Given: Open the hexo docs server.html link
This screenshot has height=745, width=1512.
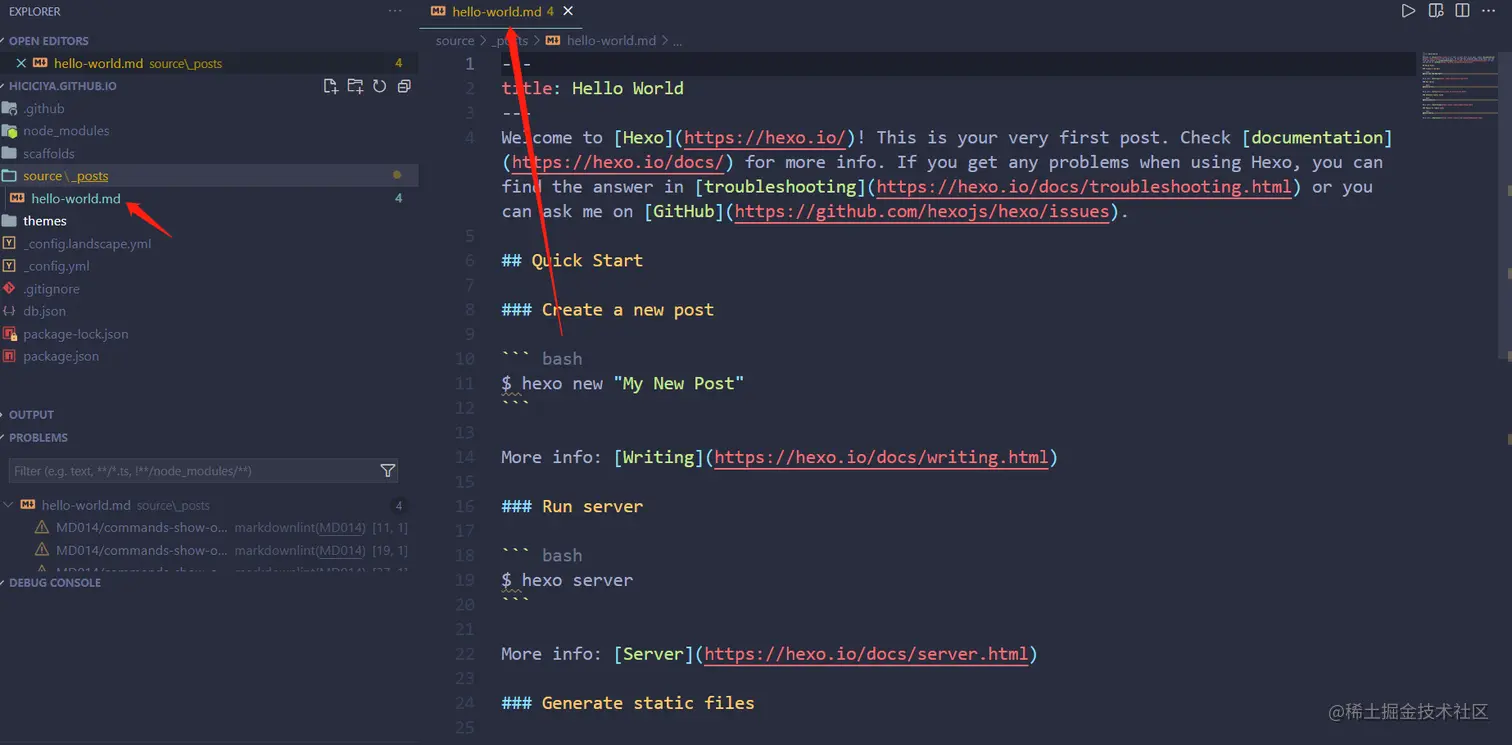Looking at the screenshot, I should tap(866, 655).
